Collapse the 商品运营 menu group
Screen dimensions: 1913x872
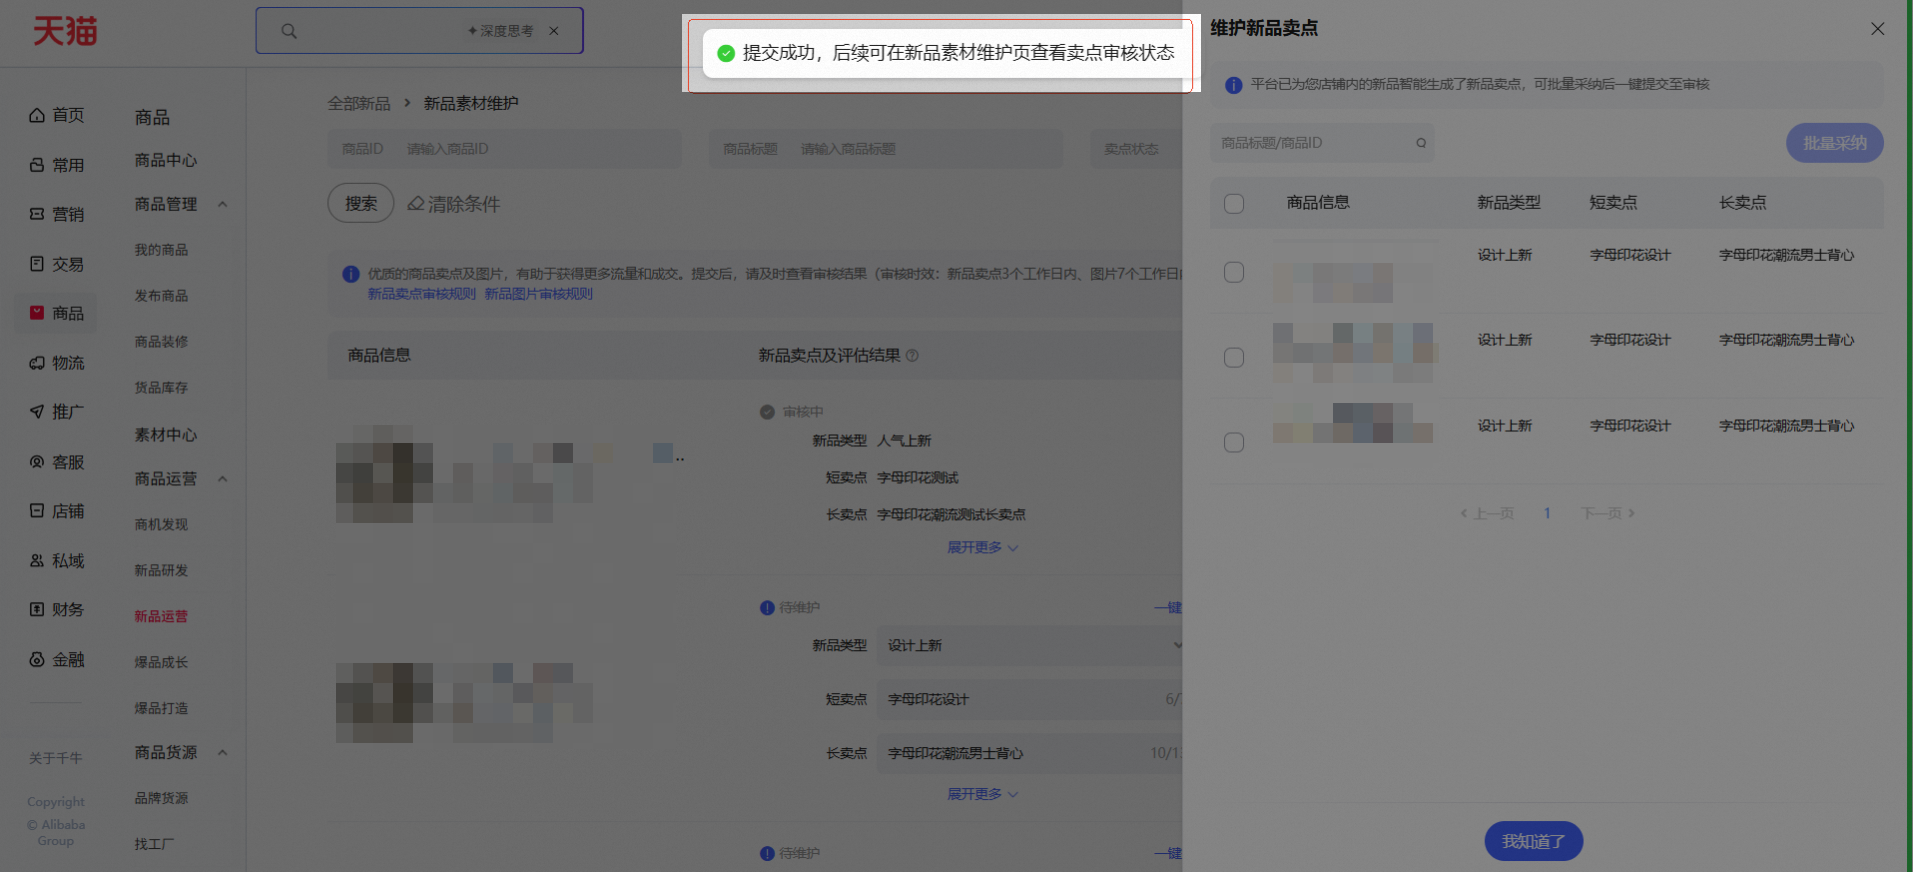tap(222, 479)
